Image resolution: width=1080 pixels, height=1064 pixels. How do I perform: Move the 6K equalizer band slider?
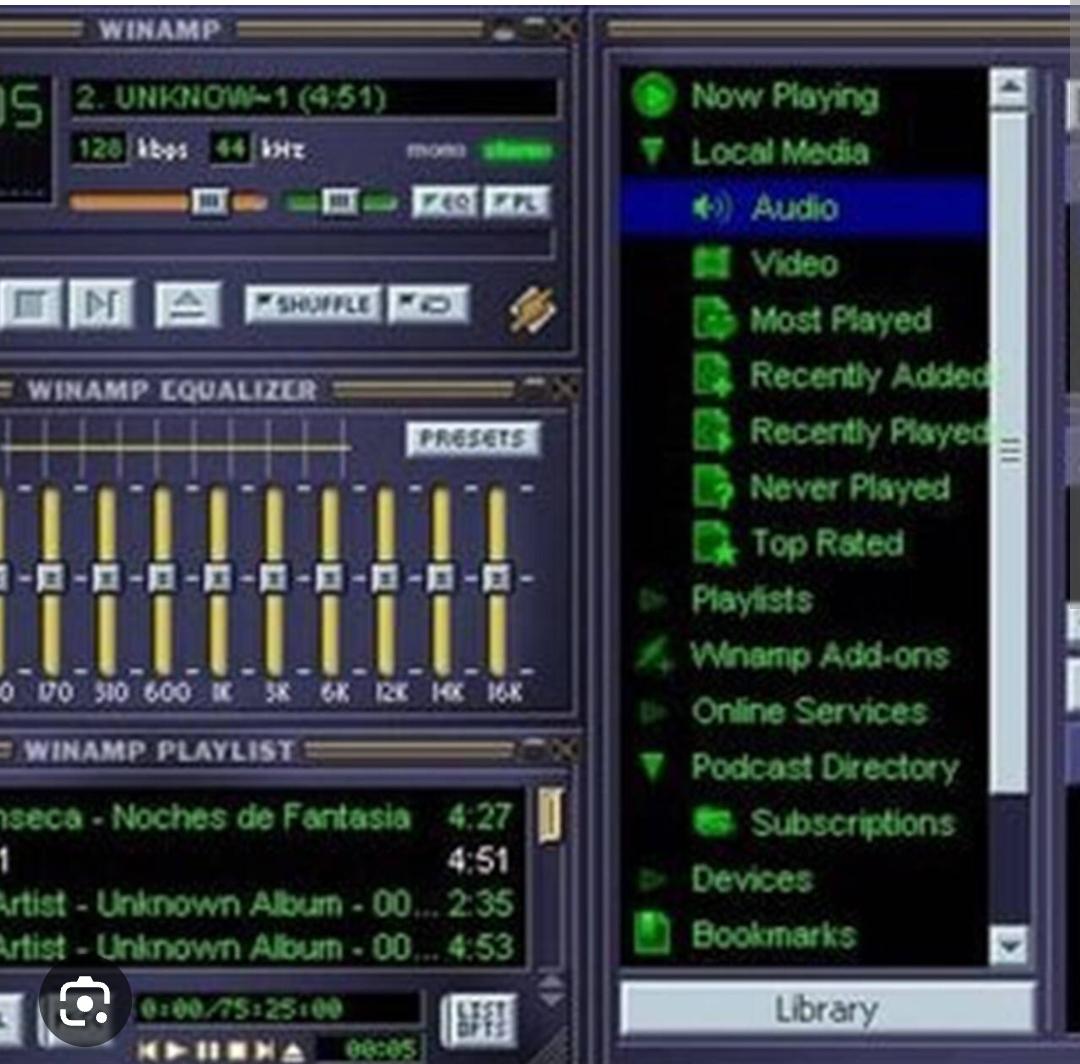pos(329,579)
